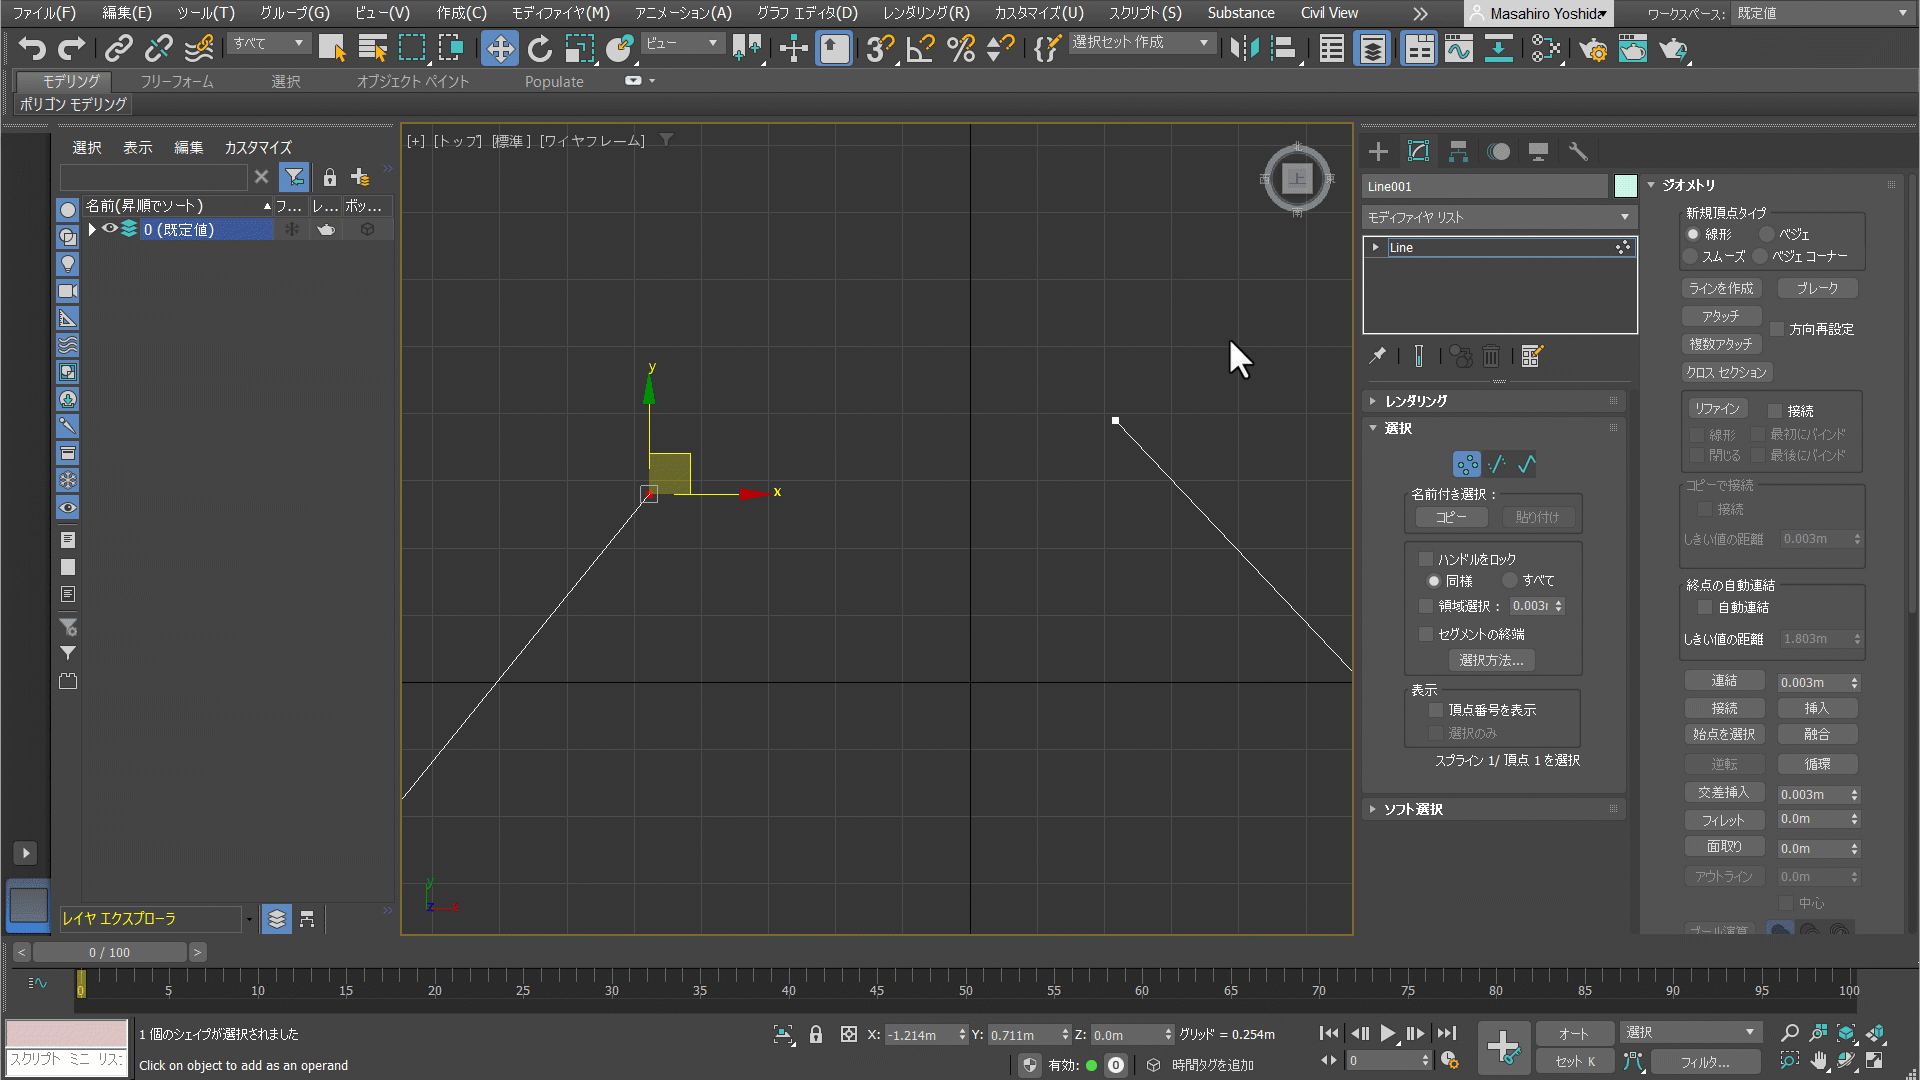This screenshot has height=1080, width=1920.
Task: Toggle the Percent Snap icon
Action: pos(961,48)
